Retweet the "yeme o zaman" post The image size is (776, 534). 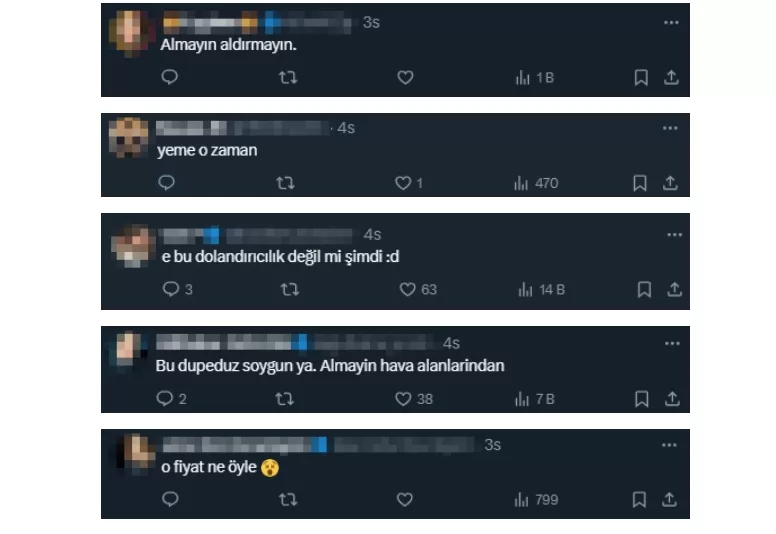coord(286,183)
